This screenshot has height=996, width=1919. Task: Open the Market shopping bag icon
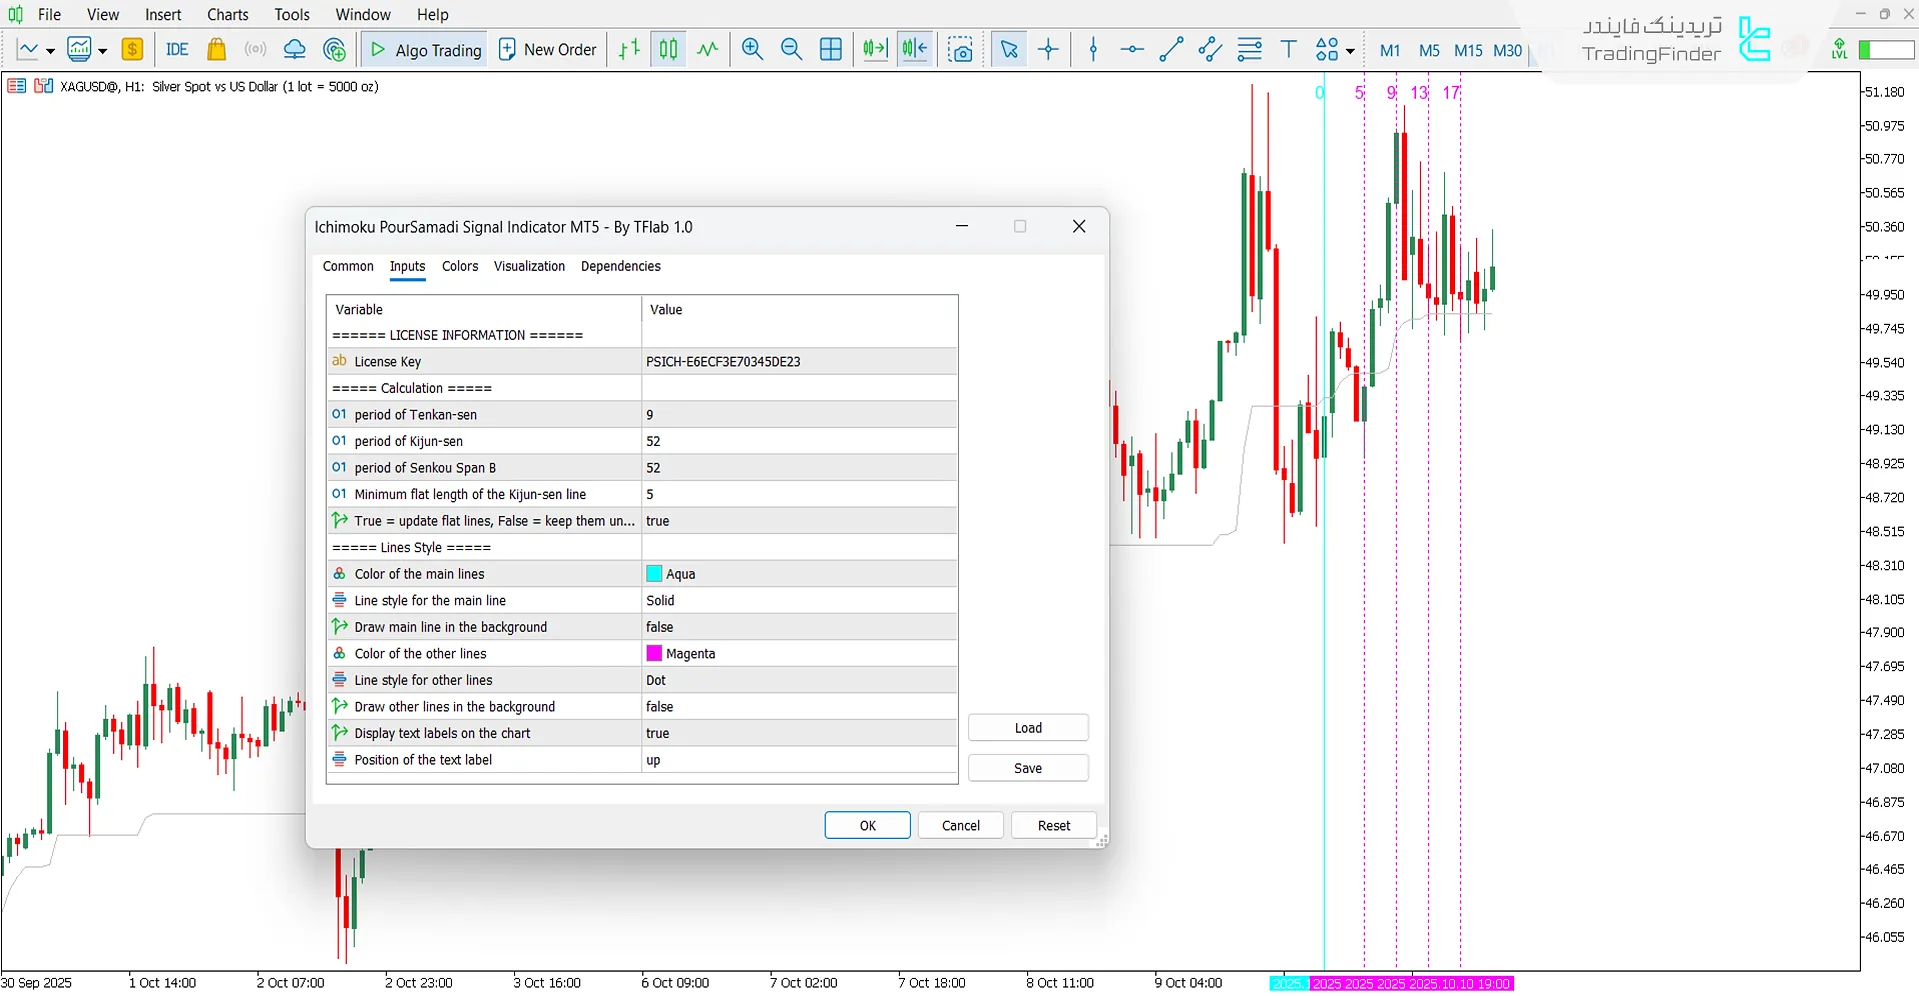pyautogui.click(x=216, y=50)
